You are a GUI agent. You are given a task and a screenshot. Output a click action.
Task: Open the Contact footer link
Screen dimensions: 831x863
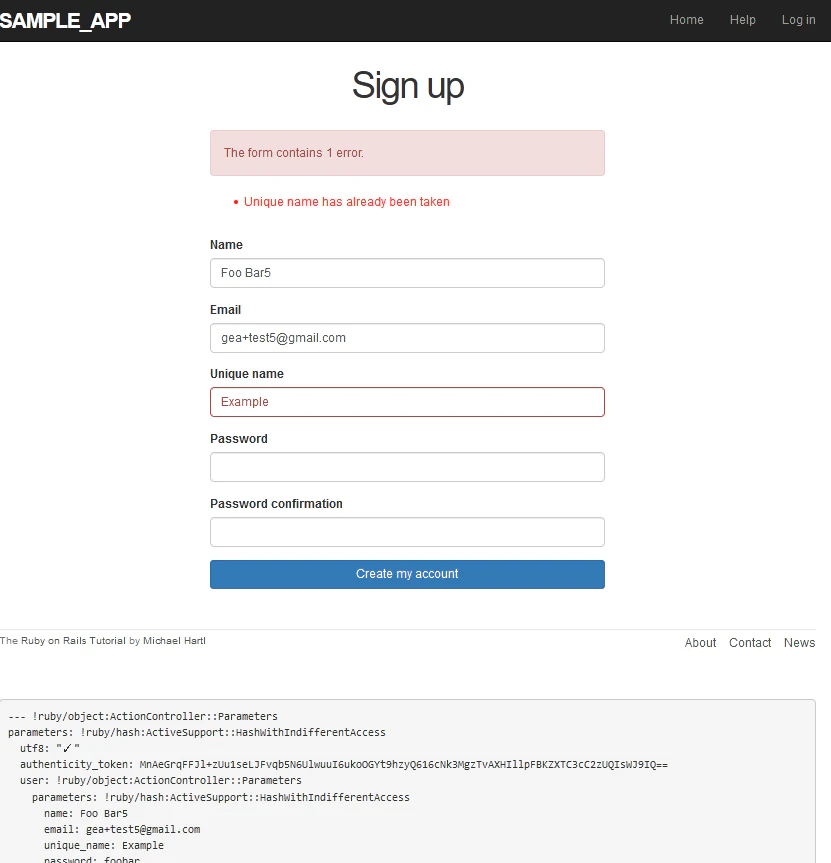[750, 643]
